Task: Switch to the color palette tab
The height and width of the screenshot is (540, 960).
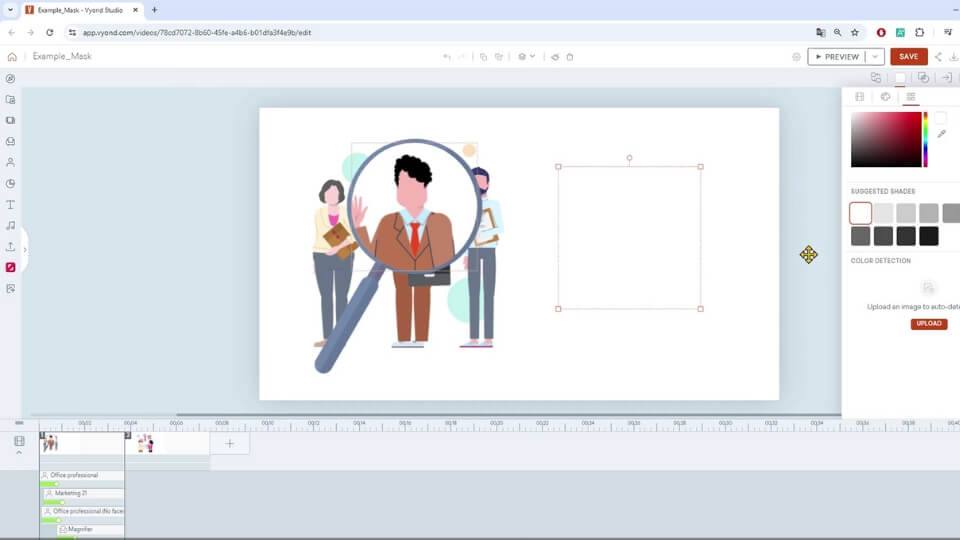Action: click(x=885, y=97)
